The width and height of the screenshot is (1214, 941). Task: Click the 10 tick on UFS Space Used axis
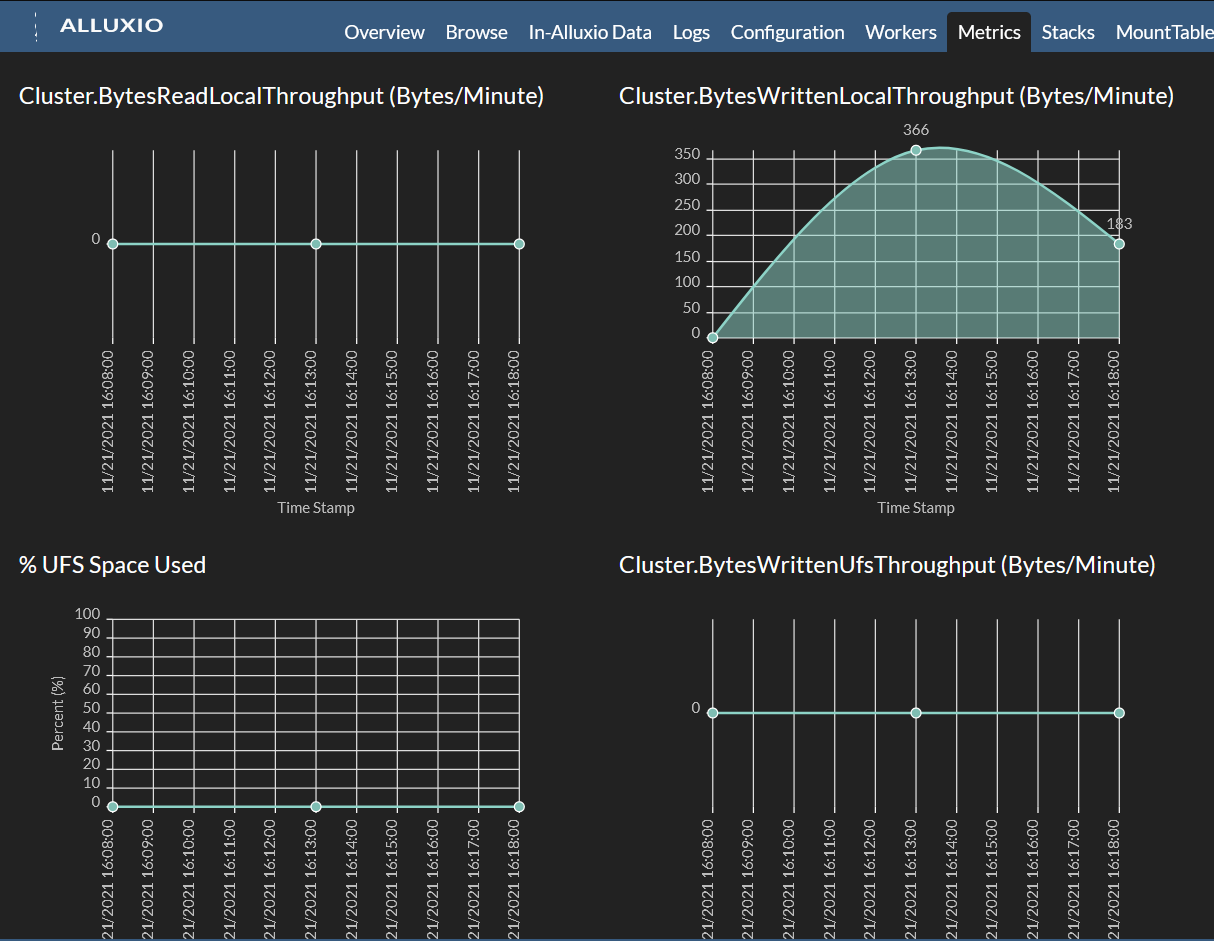click(92, 783)
